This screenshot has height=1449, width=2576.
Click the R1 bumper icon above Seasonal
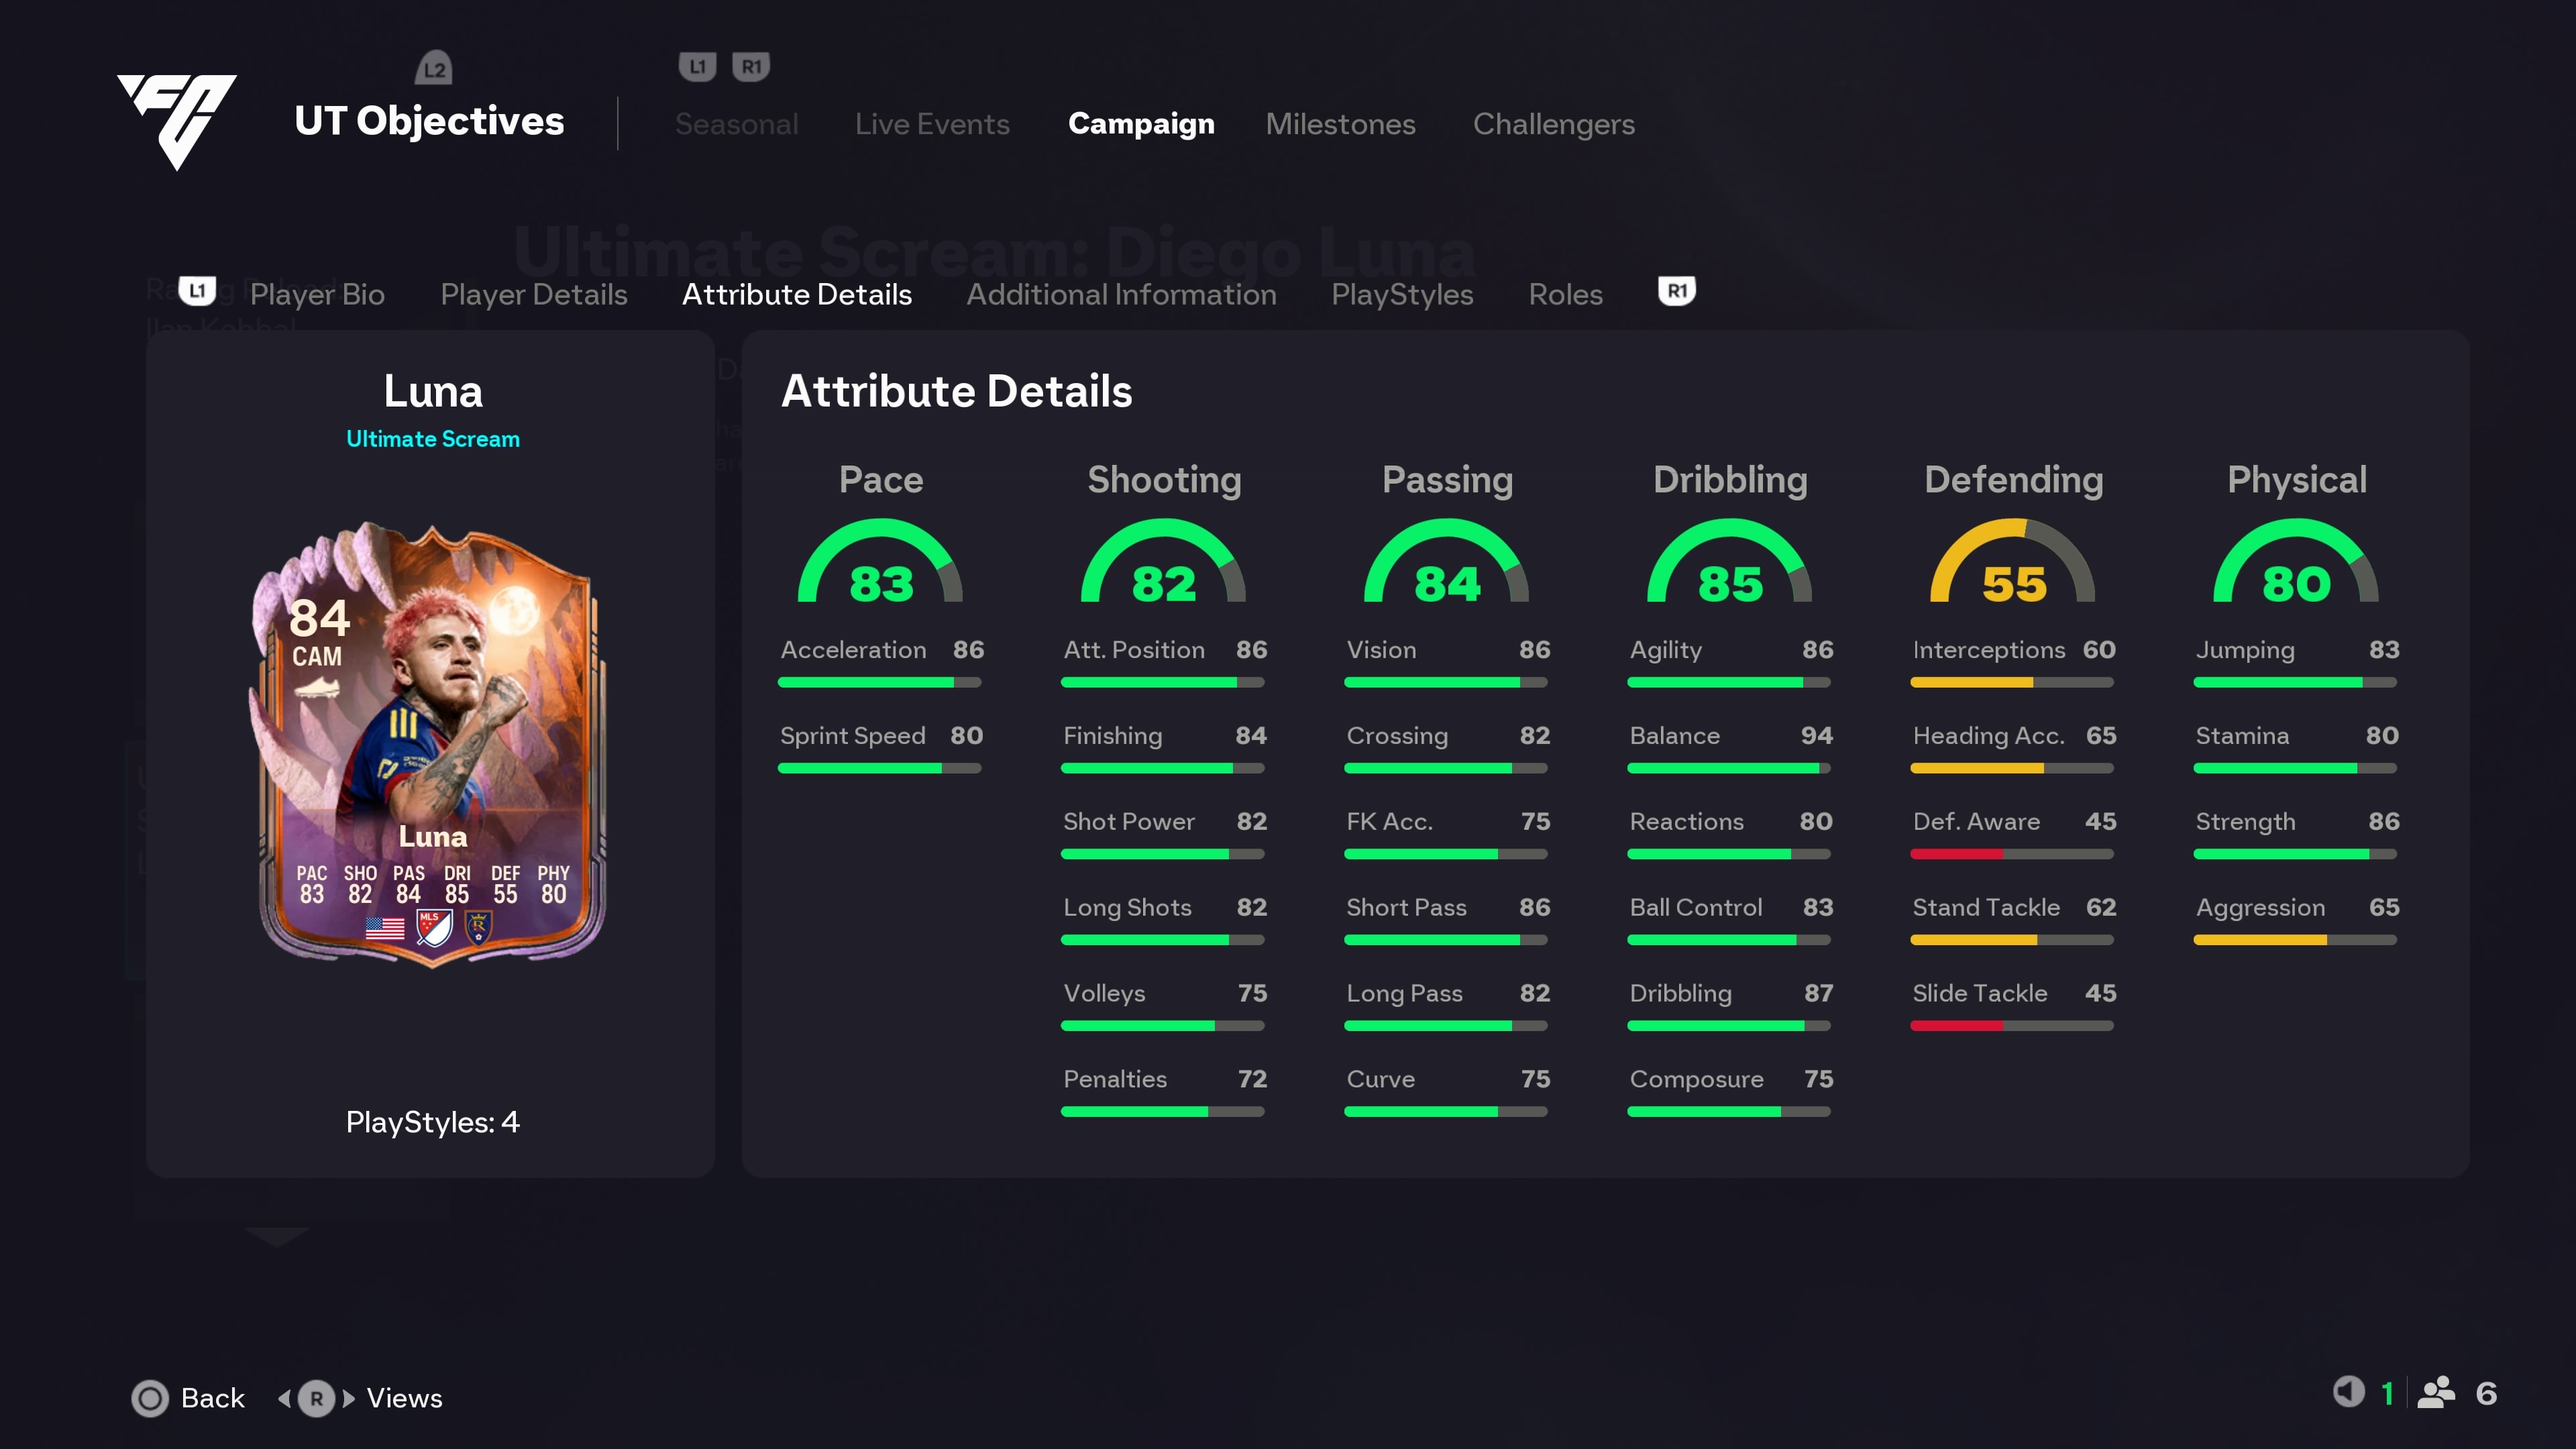(751, 67)
